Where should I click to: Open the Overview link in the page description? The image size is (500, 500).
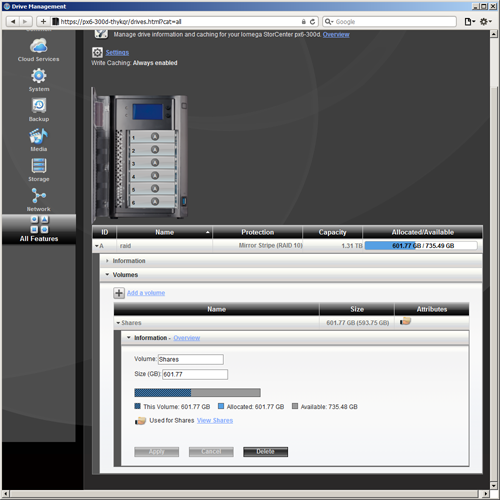336,34
